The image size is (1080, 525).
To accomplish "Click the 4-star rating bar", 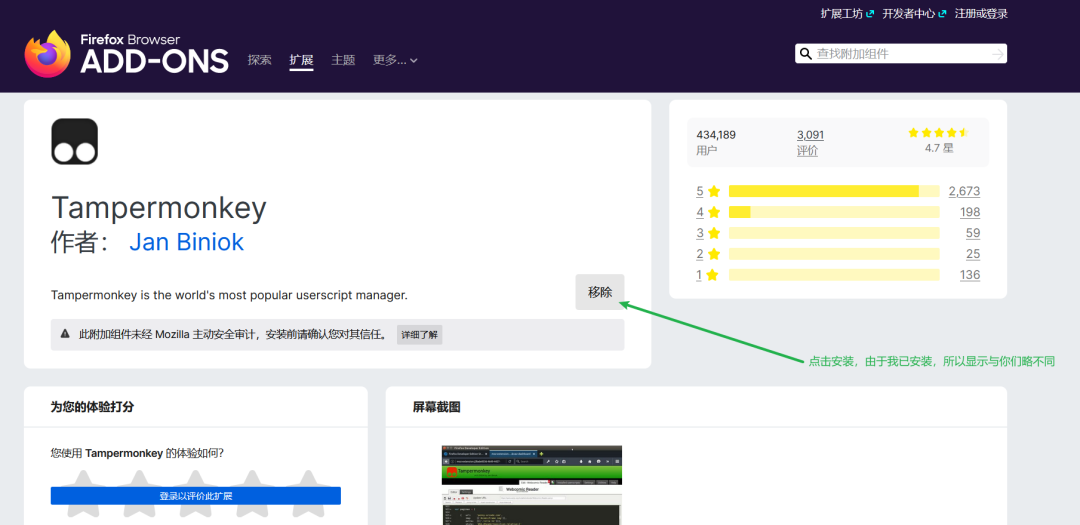I will (x=834, y=212).
